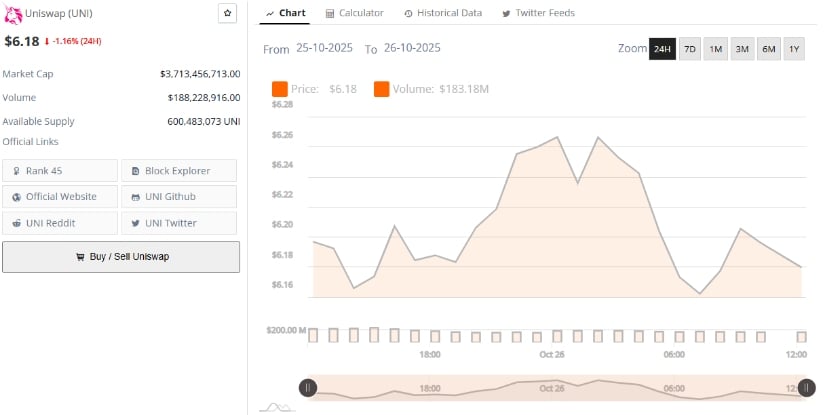Choose the 1Y zoom range

(794, 49)
